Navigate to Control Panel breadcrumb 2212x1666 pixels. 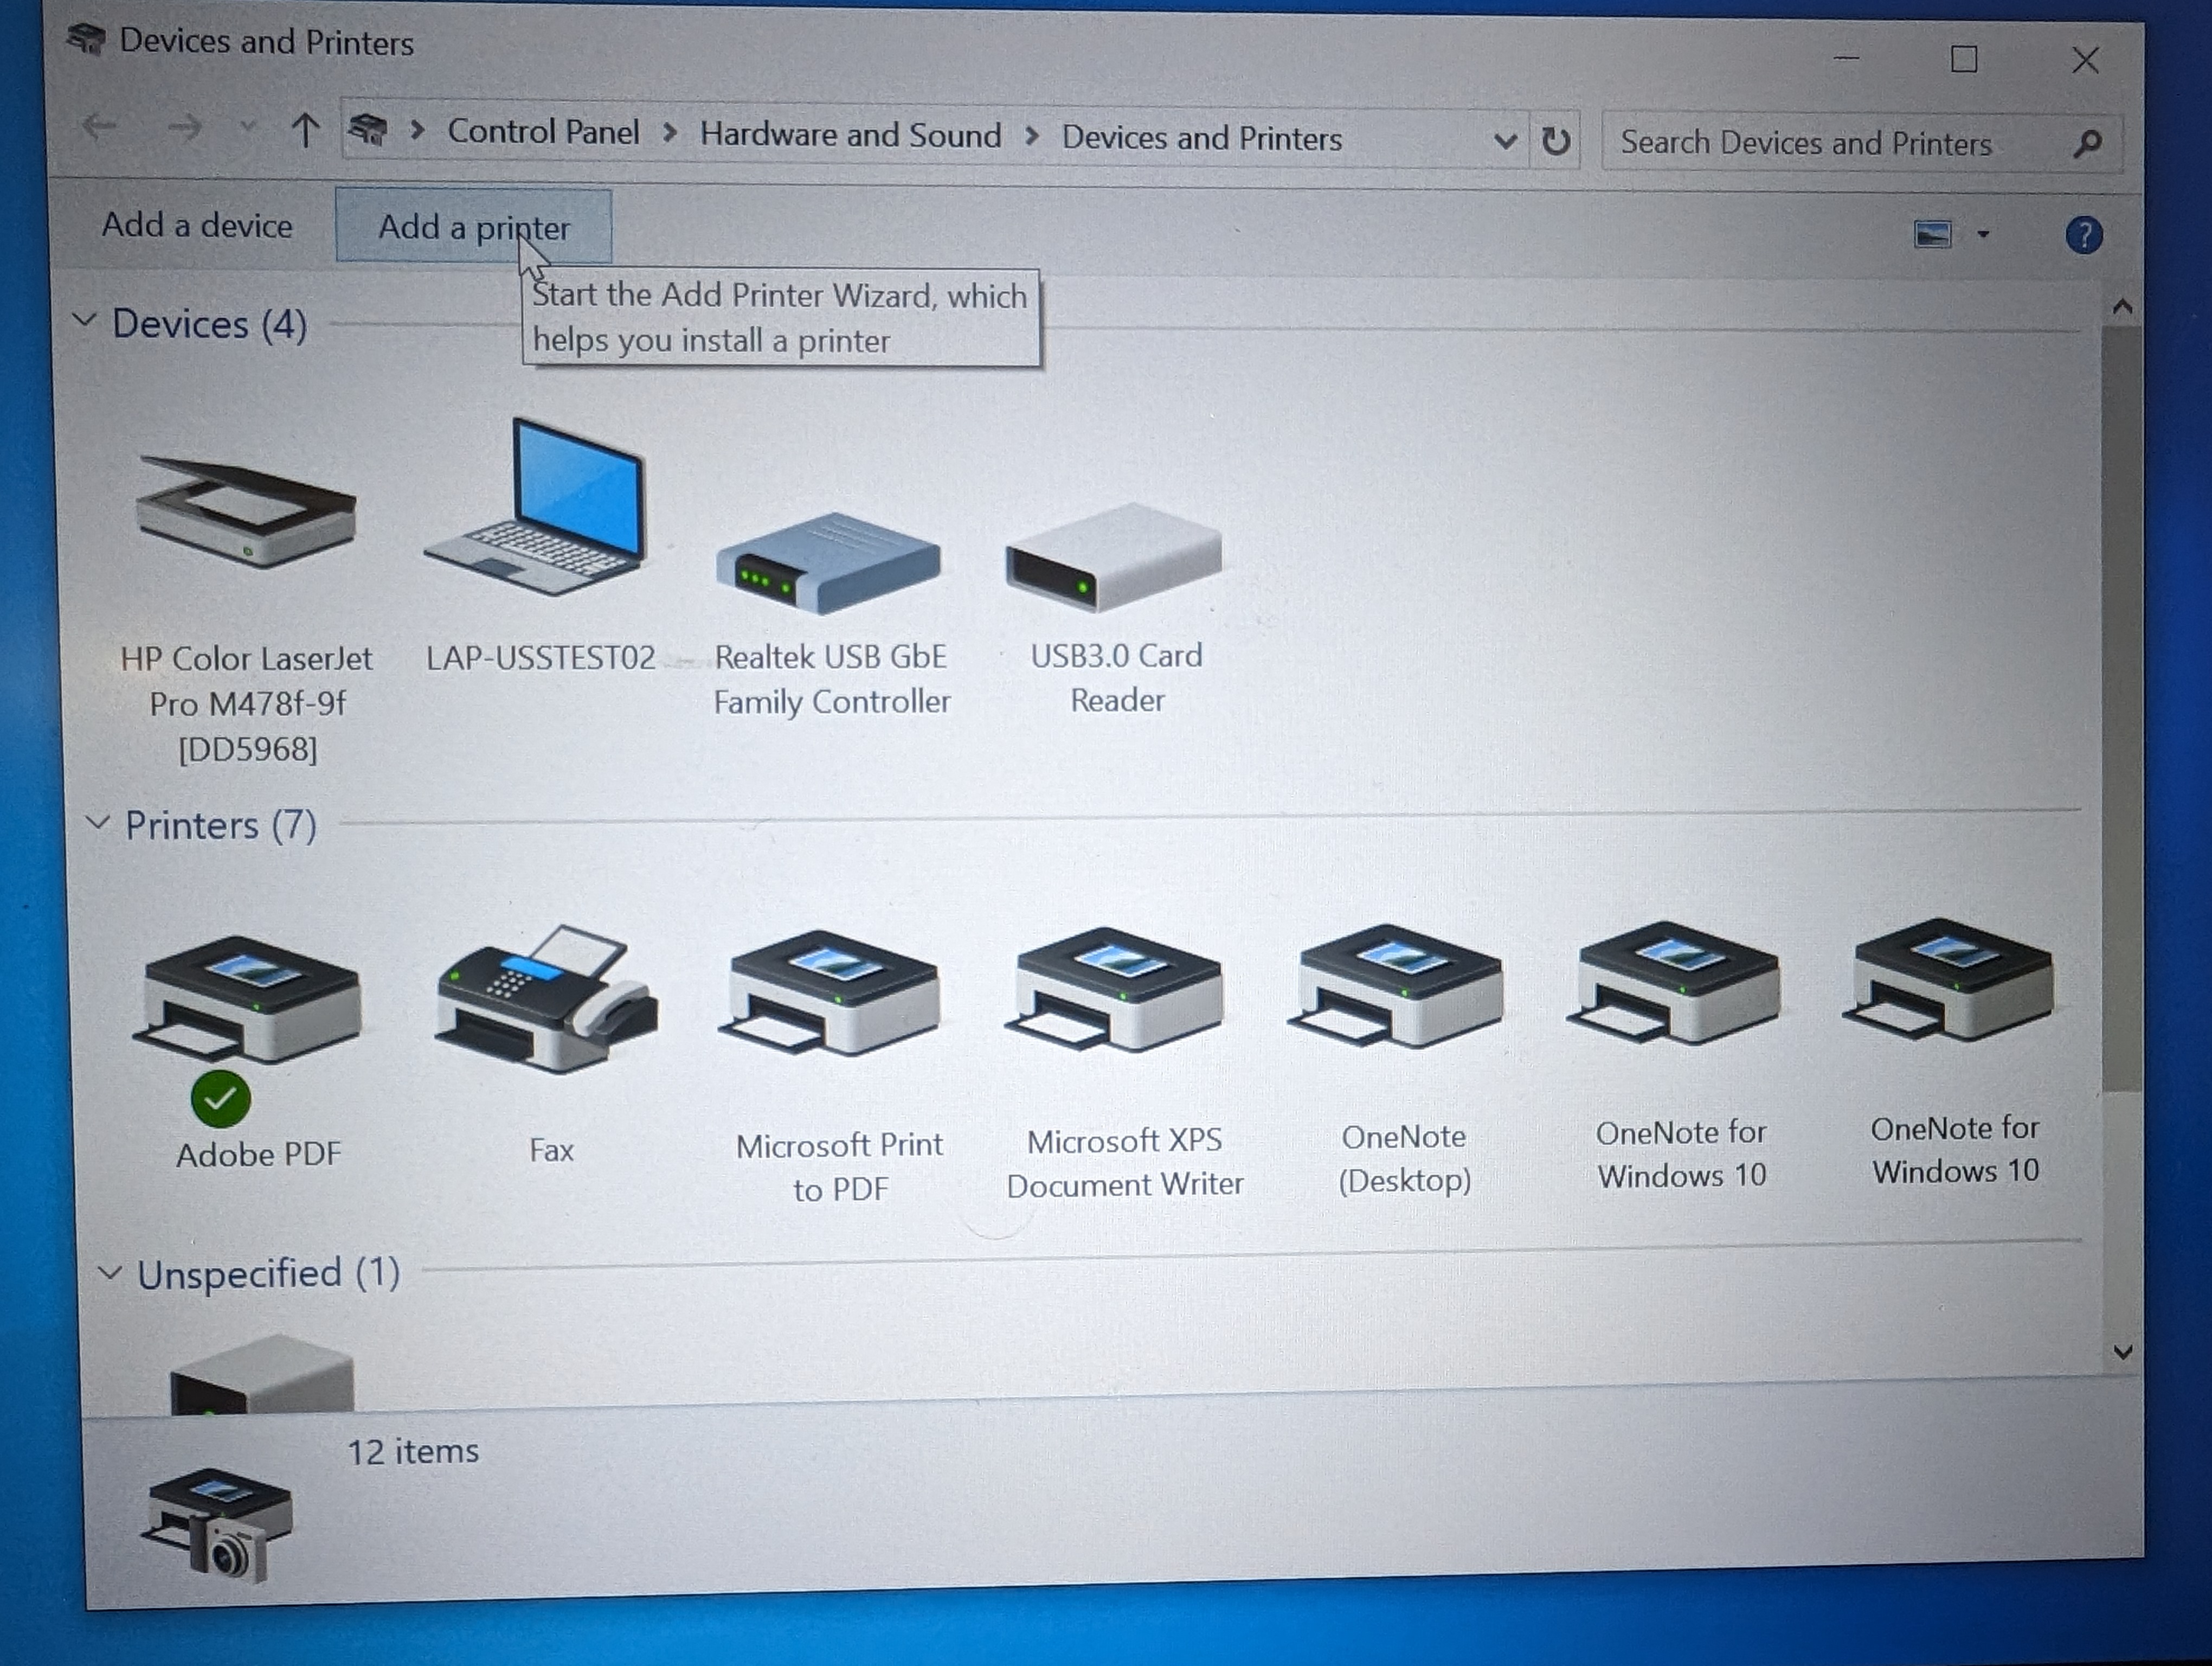(x=543, y=132)
